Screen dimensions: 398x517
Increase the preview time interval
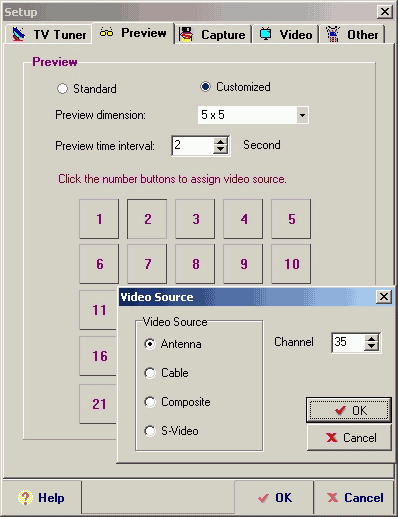(220, 142)
